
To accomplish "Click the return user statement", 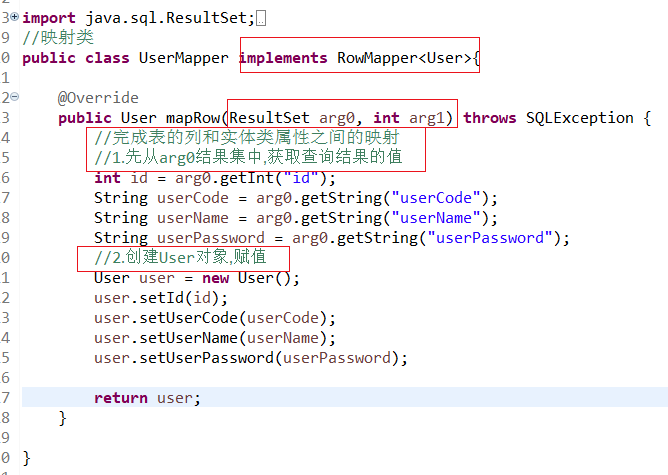I will [x=147, y=398].
